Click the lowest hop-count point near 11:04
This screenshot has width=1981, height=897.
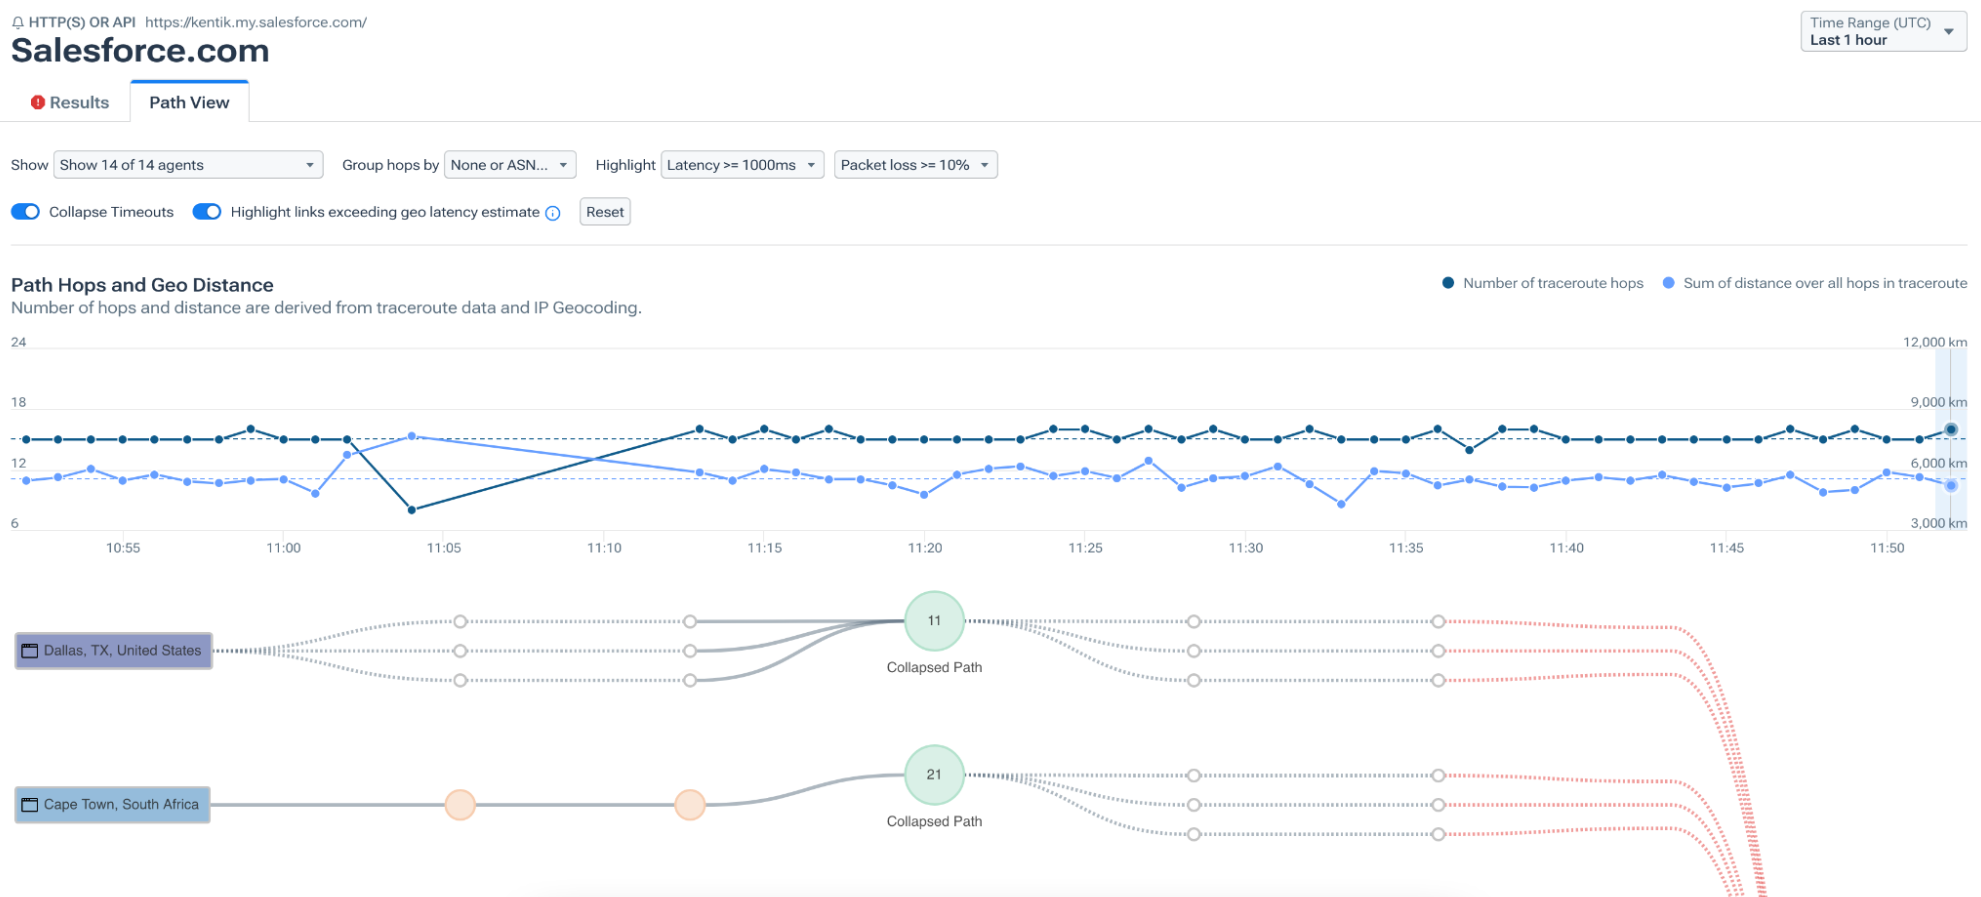point(412,510)
